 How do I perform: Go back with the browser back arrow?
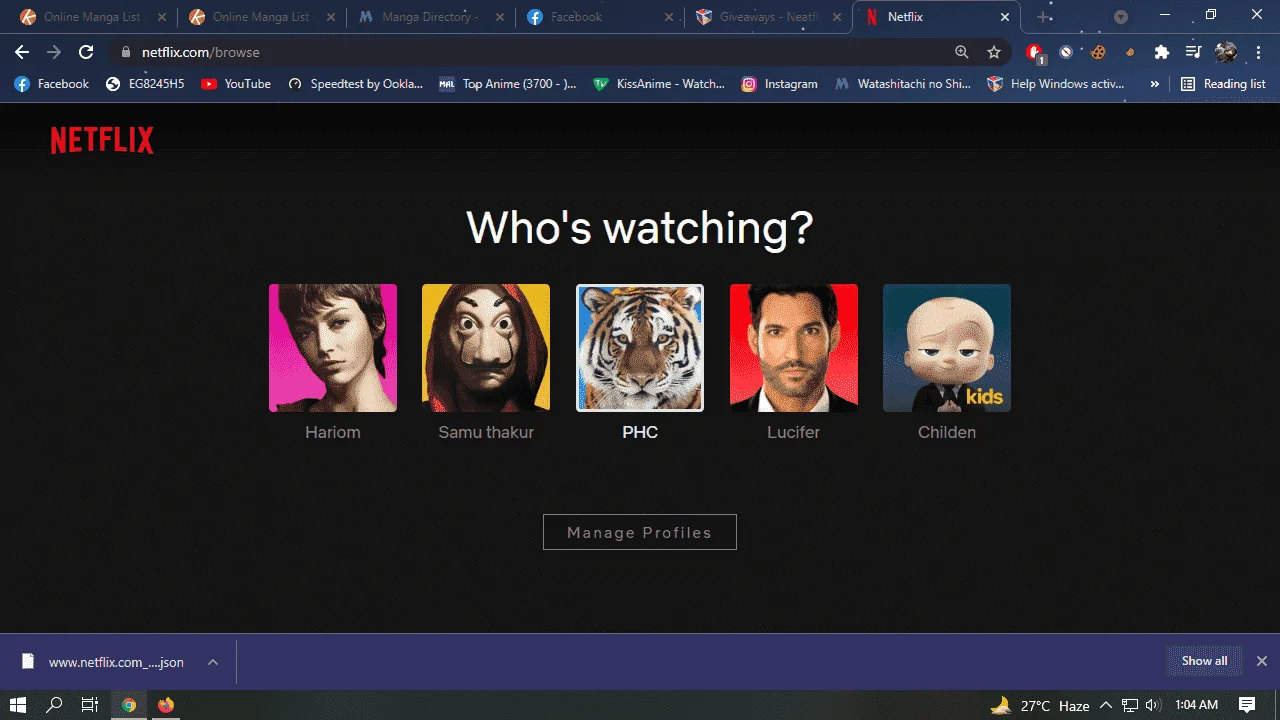22,52
